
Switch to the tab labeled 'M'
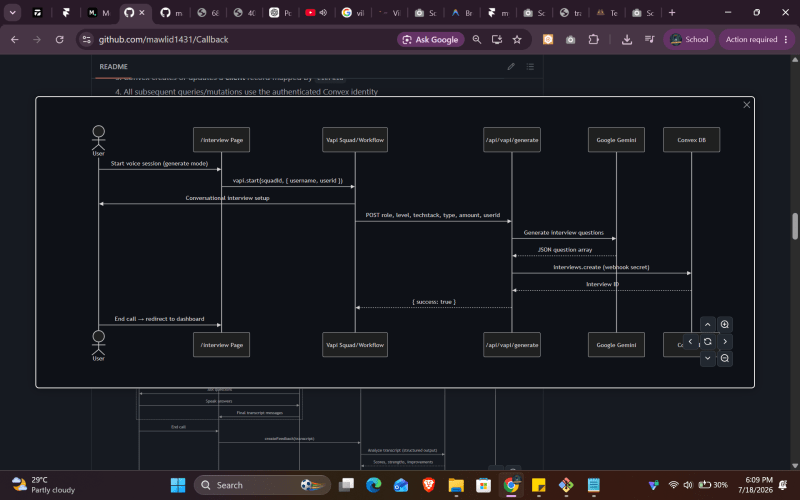98,13
